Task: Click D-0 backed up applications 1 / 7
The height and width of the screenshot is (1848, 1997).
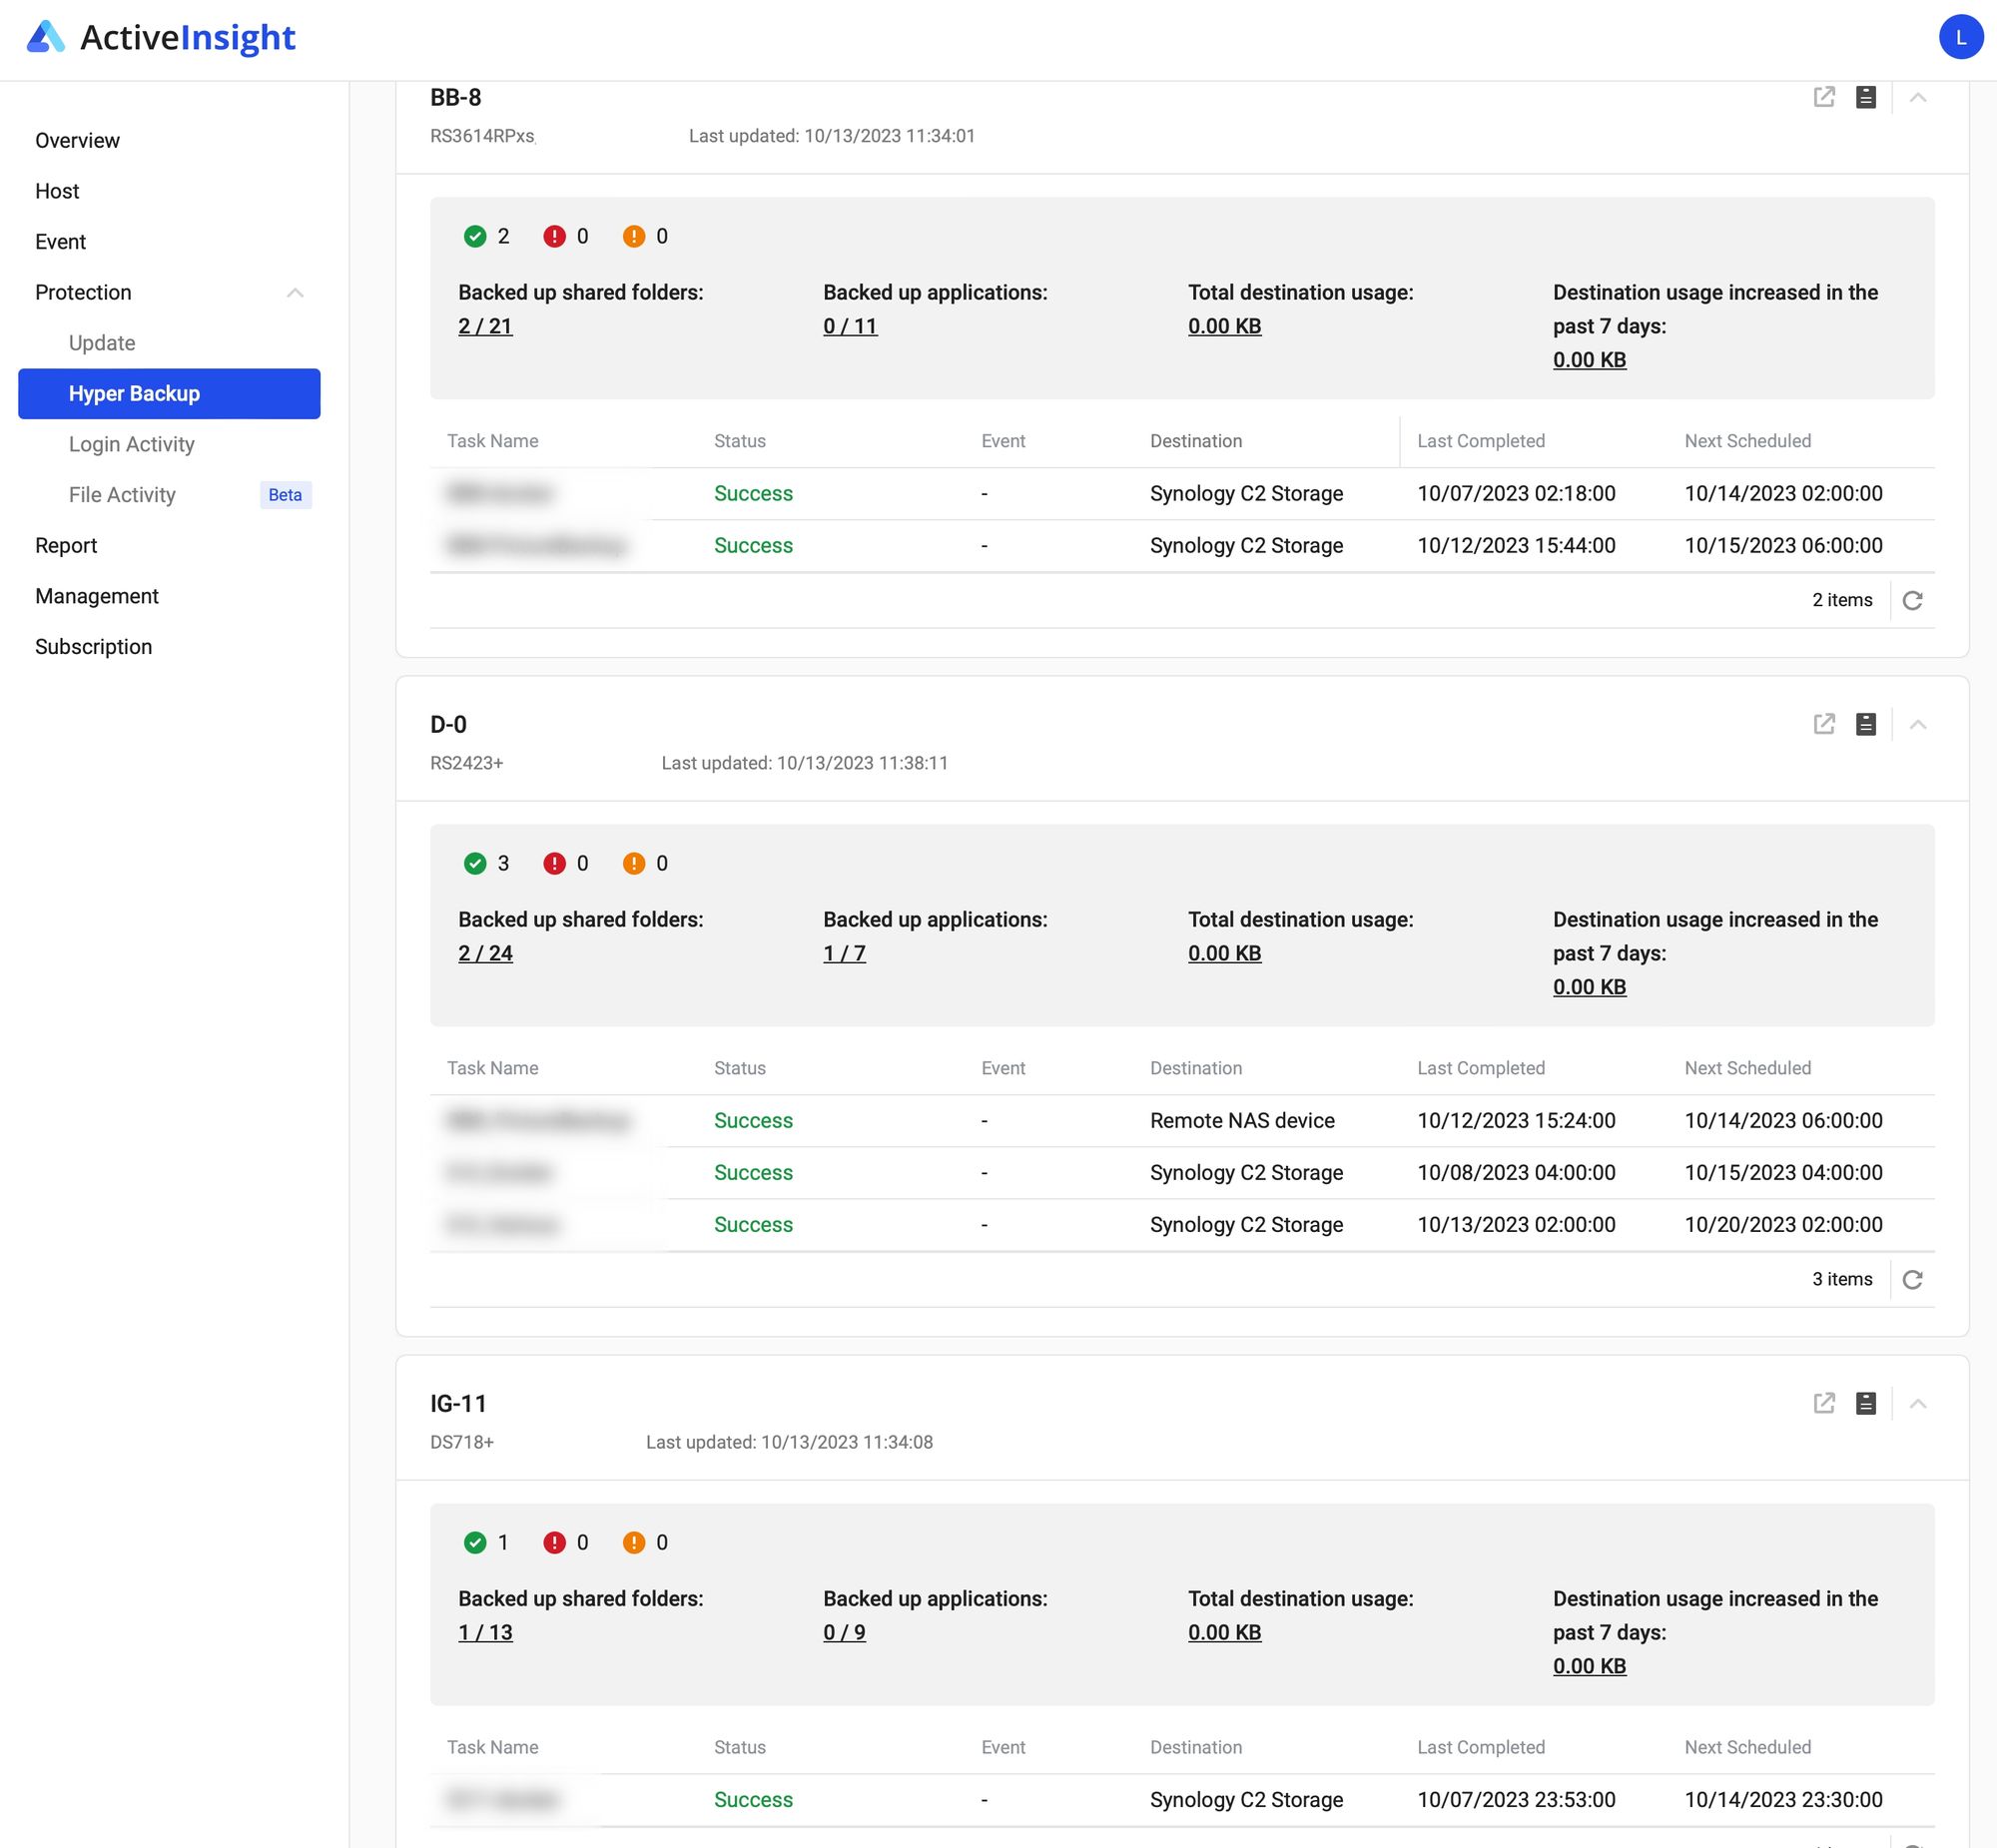Action: click(x=844, y=953)
